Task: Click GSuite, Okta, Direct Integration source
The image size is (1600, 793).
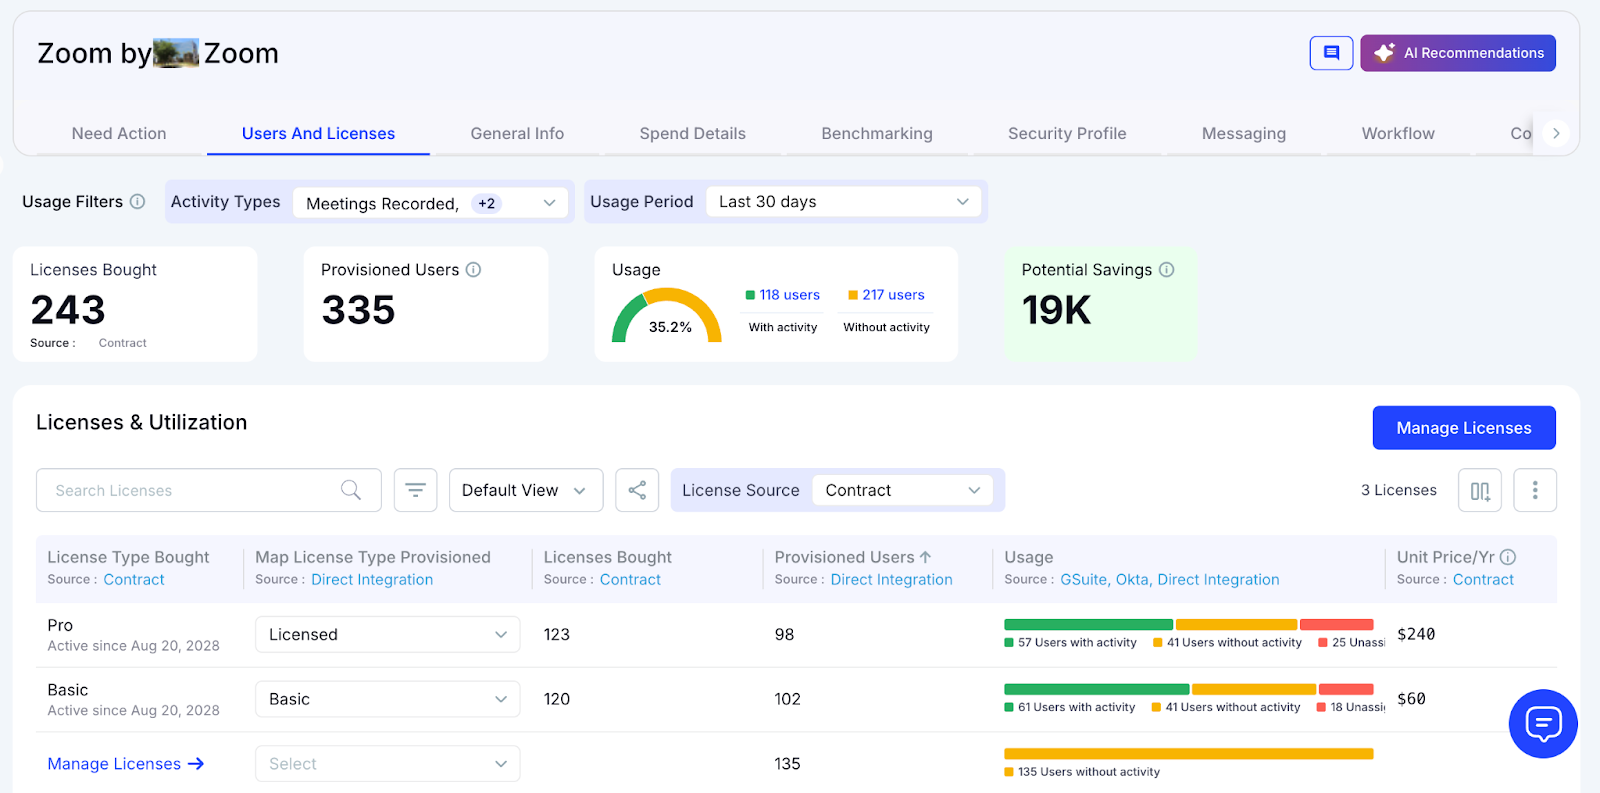Action: click(x=1170, y=579)
